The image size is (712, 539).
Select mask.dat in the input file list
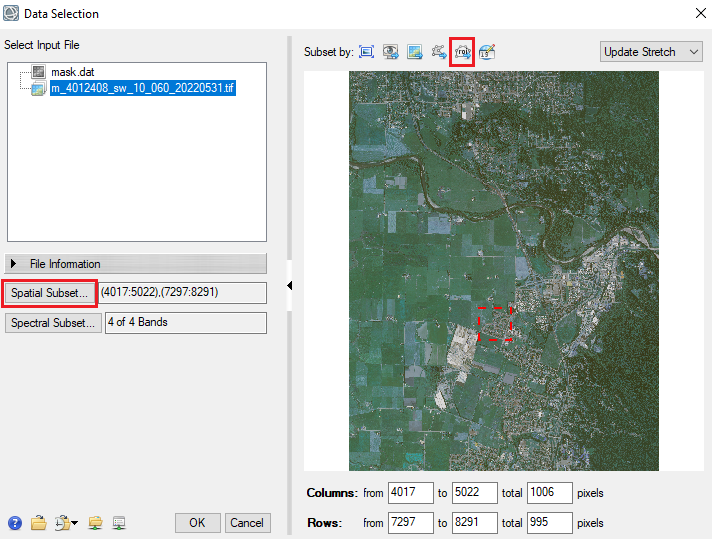point(72,73)
